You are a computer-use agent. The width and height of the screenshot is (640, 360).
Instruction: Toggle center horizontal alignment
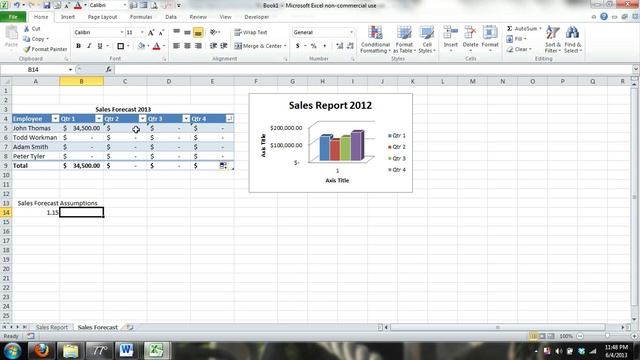point(187,46)
